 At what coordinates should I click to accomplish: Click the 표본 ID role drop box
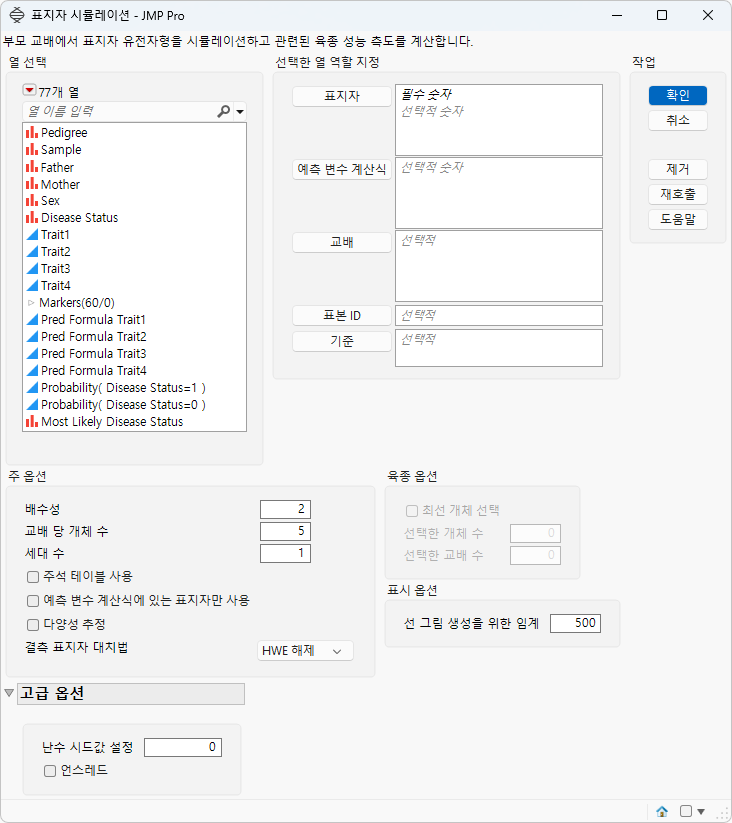498,315
